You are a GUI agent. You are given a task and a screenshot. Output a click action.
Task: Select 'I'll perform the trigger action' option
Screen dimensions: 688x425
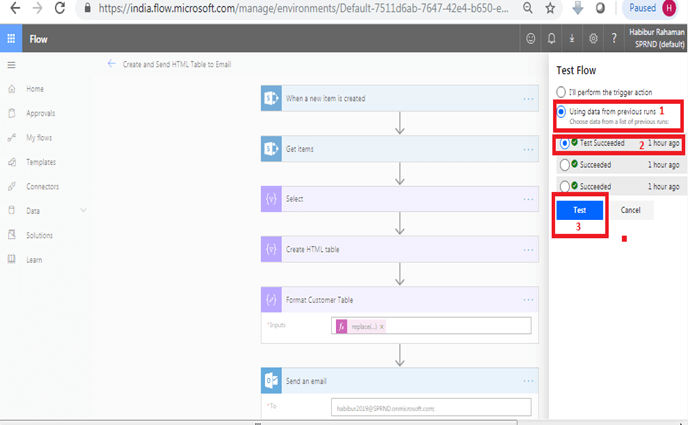[561, 92]
